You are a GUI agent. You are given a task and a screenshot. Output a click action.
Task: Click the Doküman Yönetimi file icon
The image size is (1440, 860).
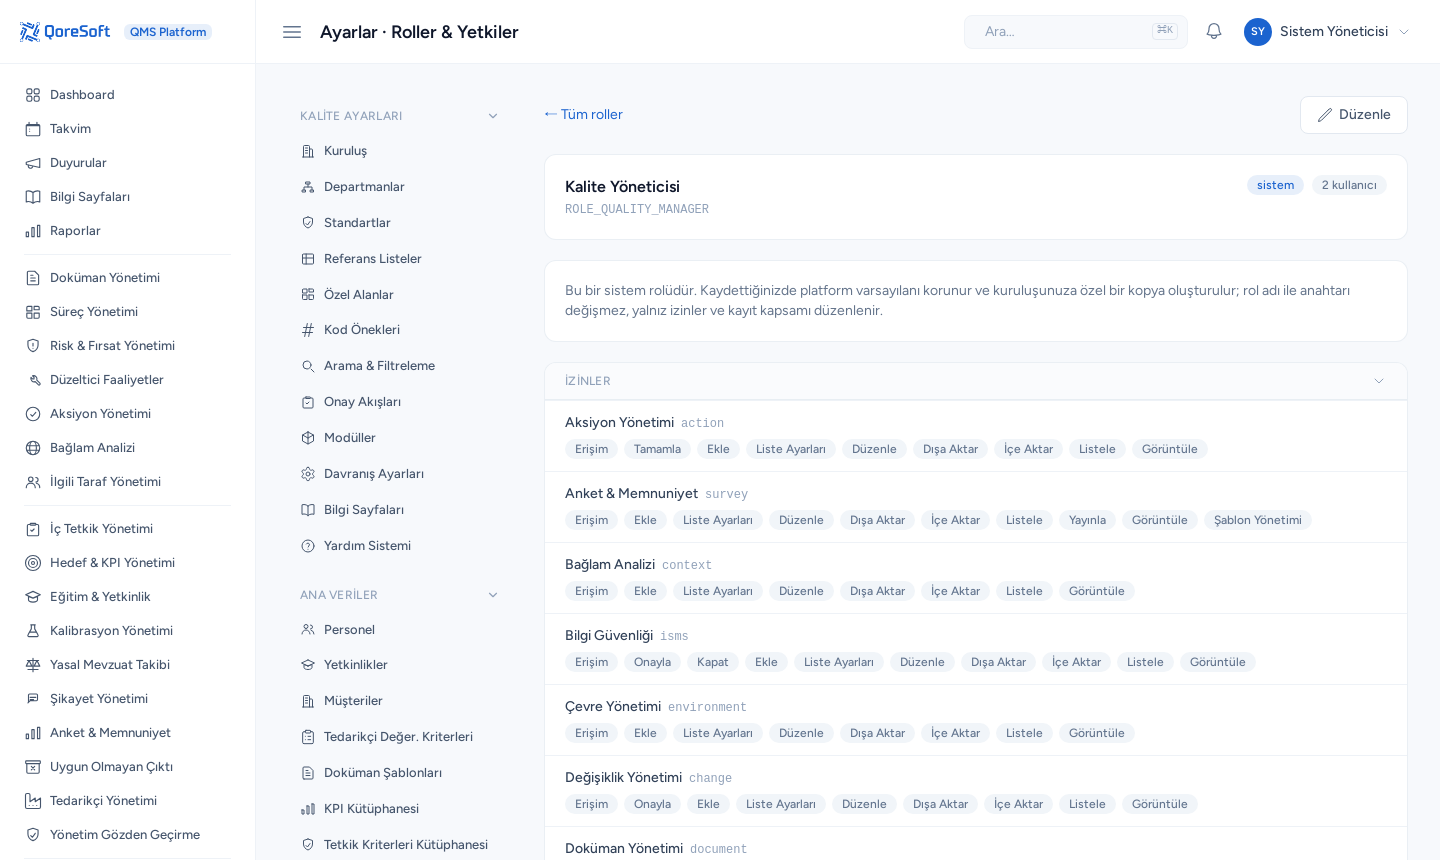point(33,278)
